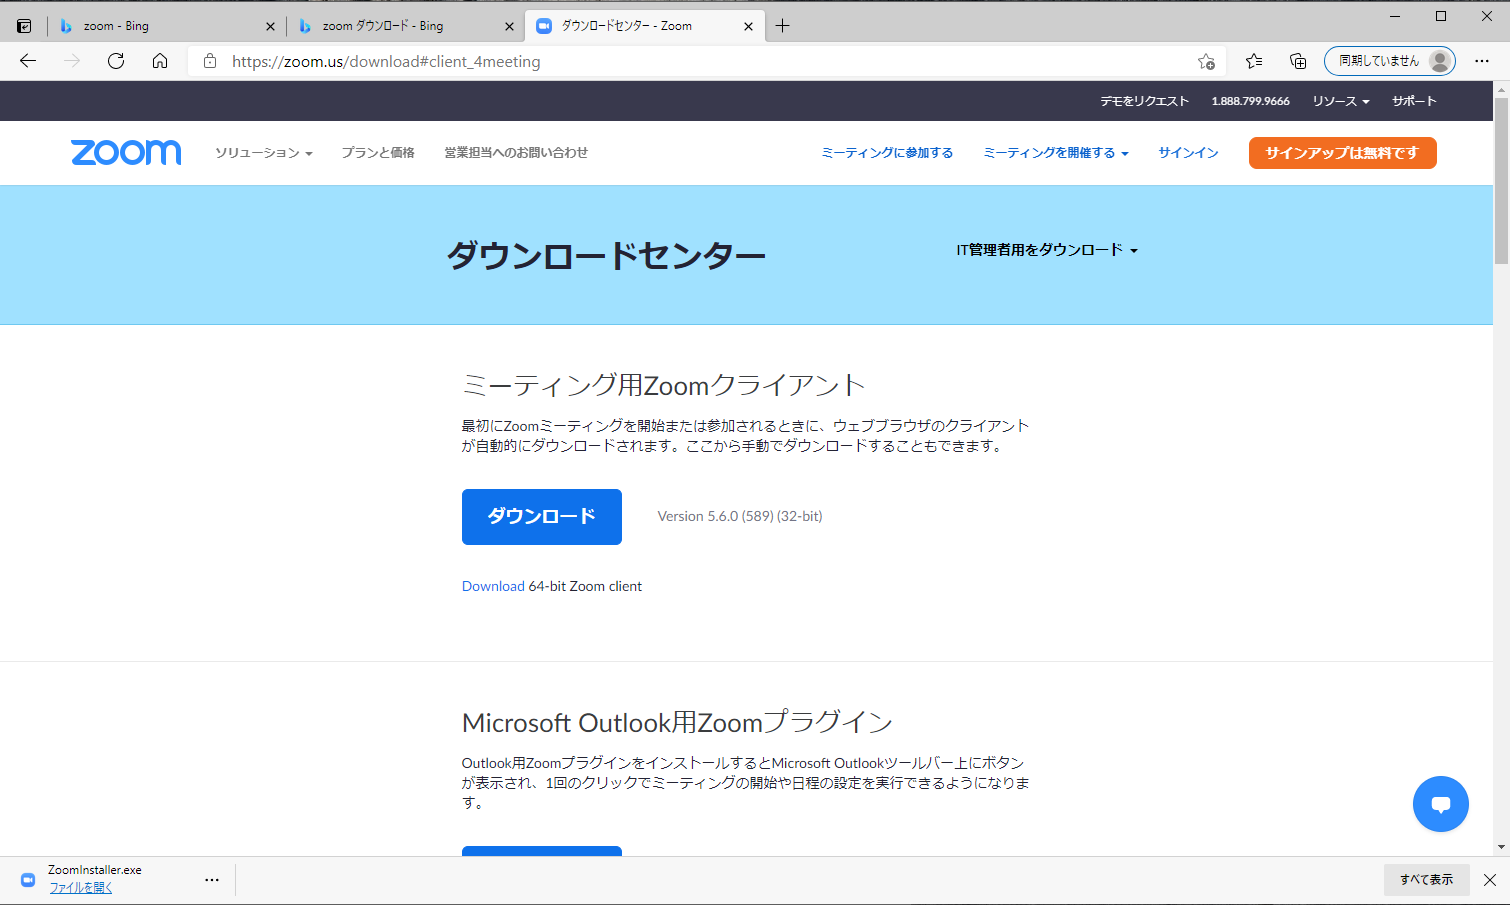
Task: Click すべて表示 in downloads bar
Action: click(1427, 880)
